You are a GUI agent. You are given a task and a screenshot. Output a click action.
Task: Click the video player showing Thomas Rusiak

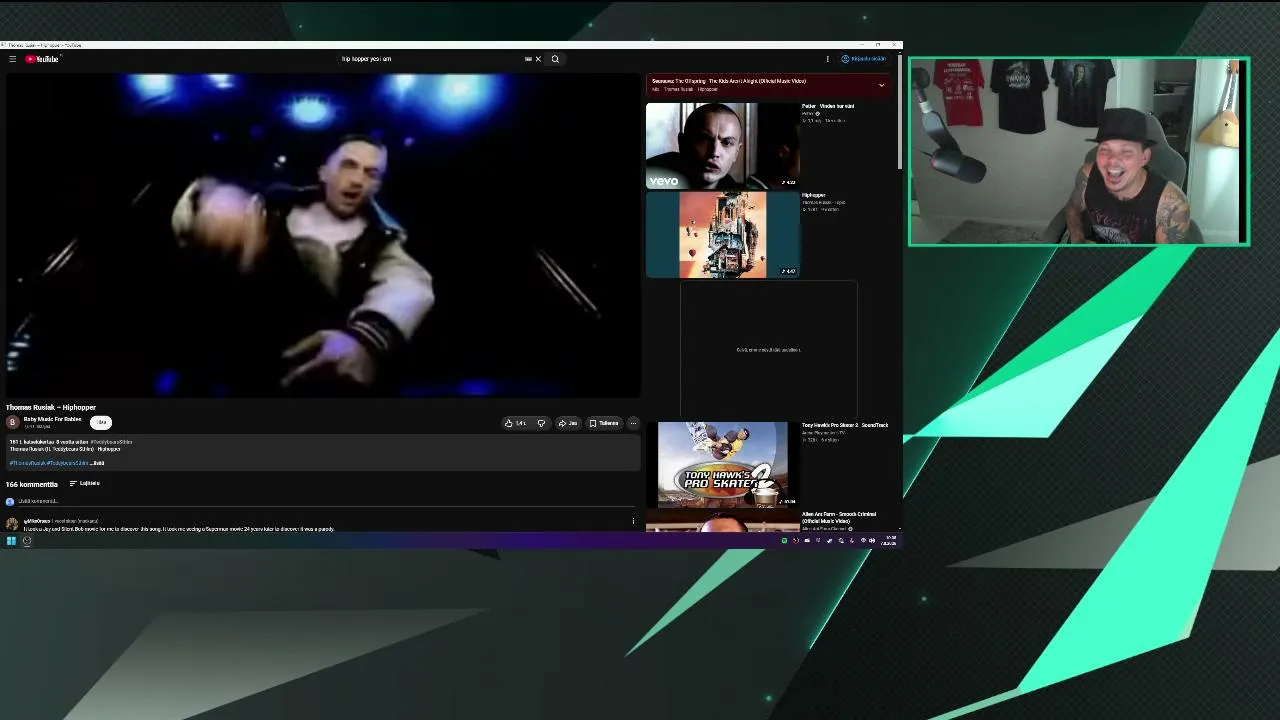click(322, 235)
